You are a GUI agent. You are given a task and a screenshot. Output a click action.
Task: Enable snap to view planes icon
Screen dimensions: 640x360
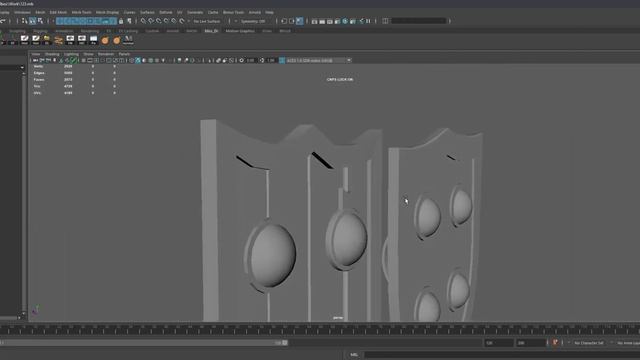tap(174, 21)
